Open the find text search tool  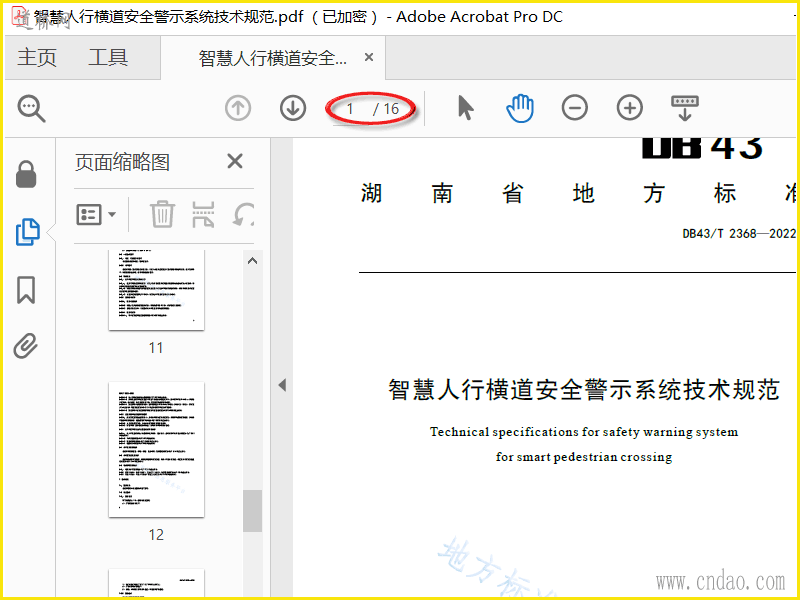[x=32, y=108]
